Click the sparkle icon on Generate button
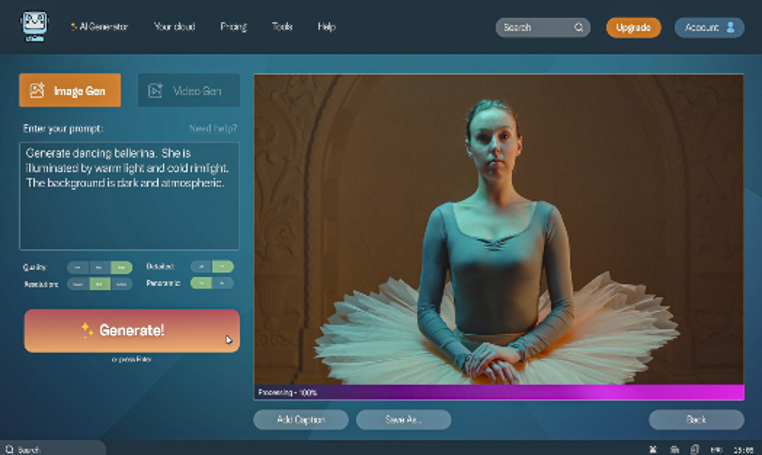The height and width of the screenshot is (455, 762). tap(87, 330)
